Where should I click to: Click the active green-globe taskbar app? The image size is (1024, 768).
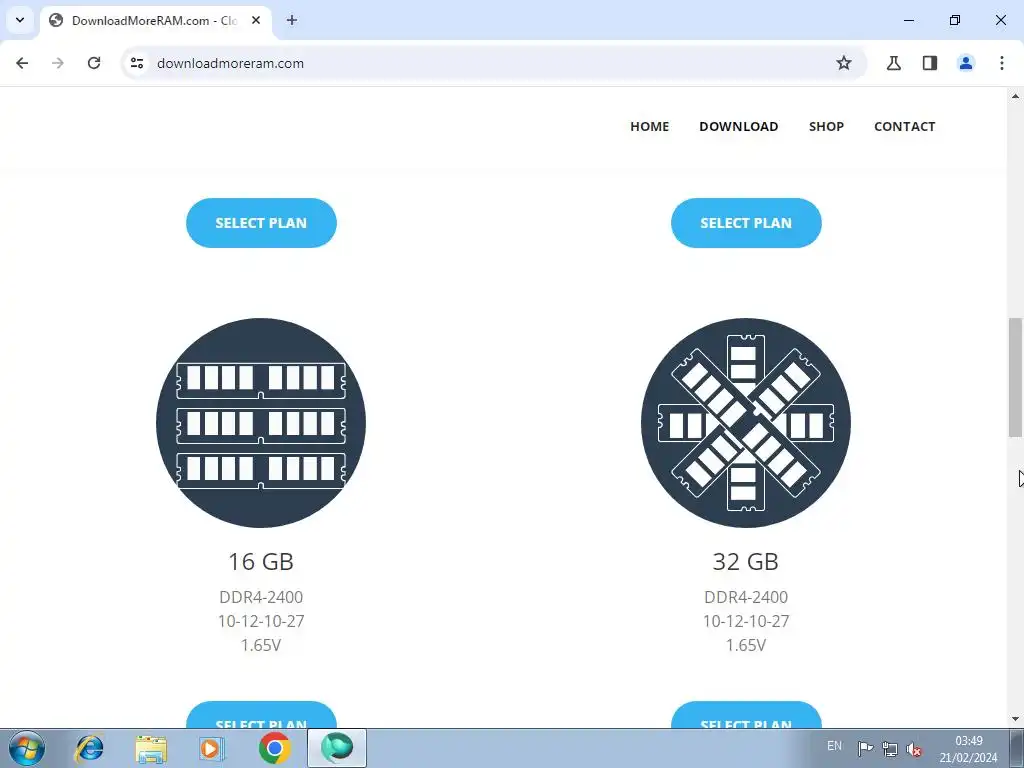pos(337,748)
